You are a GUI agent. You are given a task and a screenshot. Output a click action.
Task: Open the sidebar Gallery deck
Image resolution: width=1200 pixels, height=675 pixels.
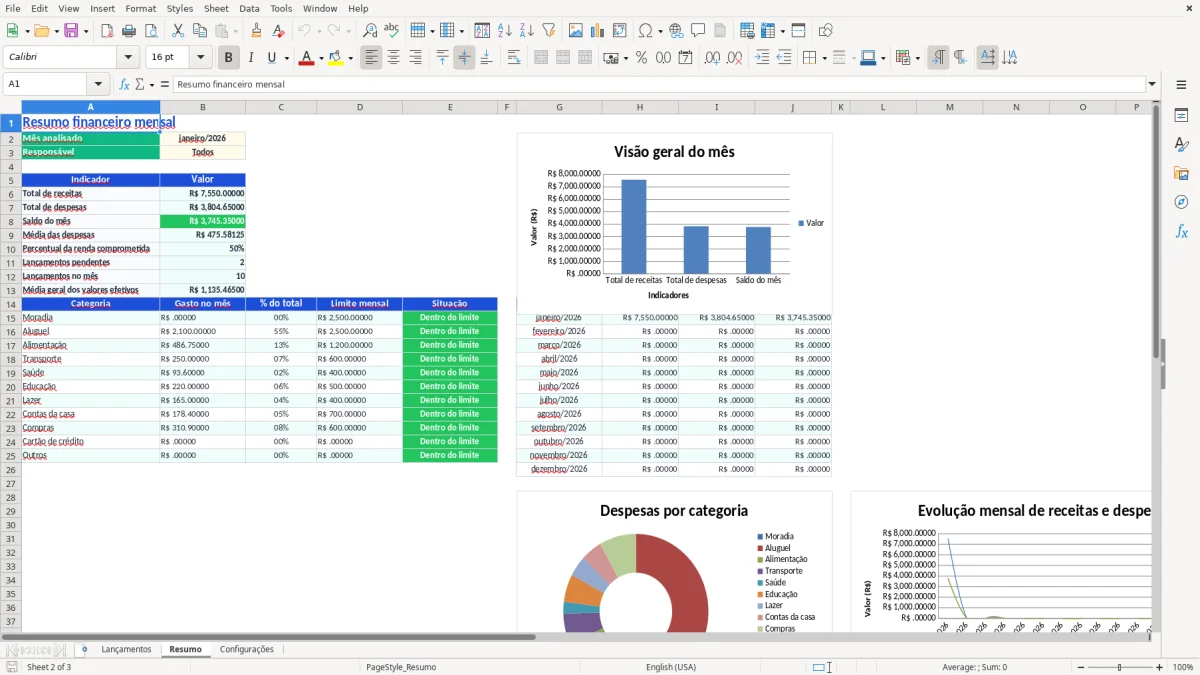point(1181,174)
